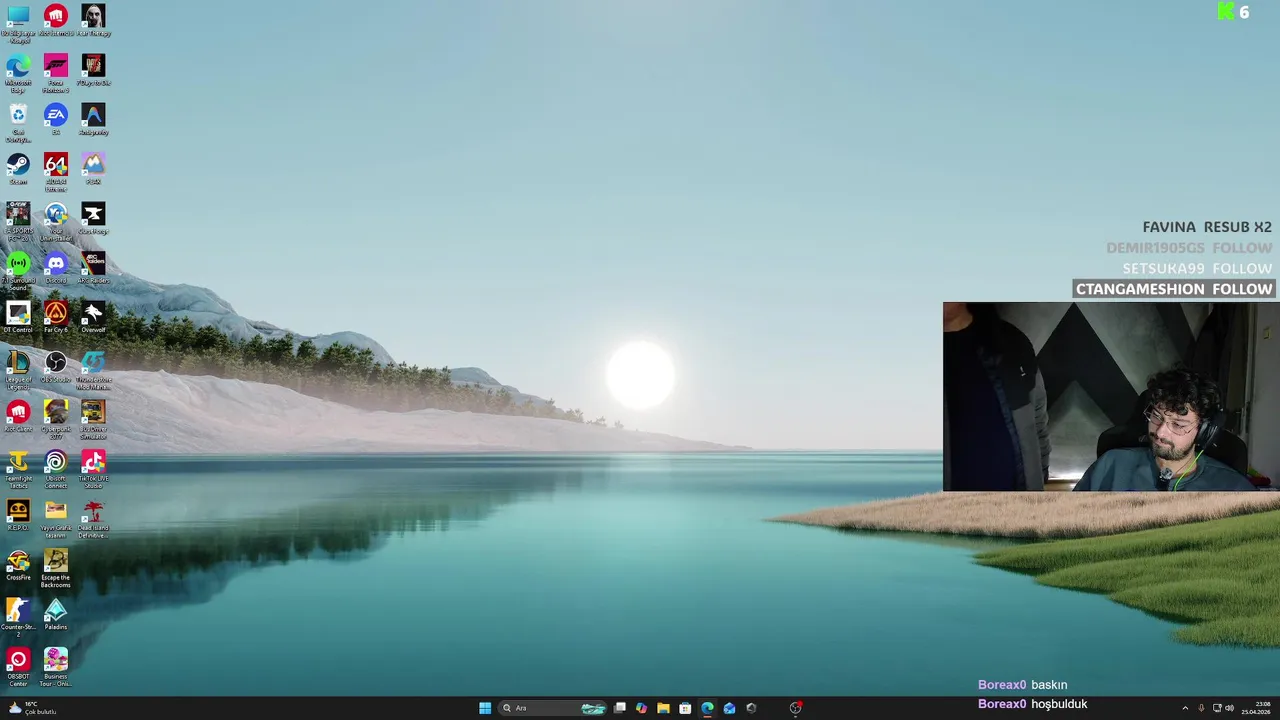Open the Steam desktop shortcut
Viewport: 1280px width, 720px height.
click(x=18, y=168)
